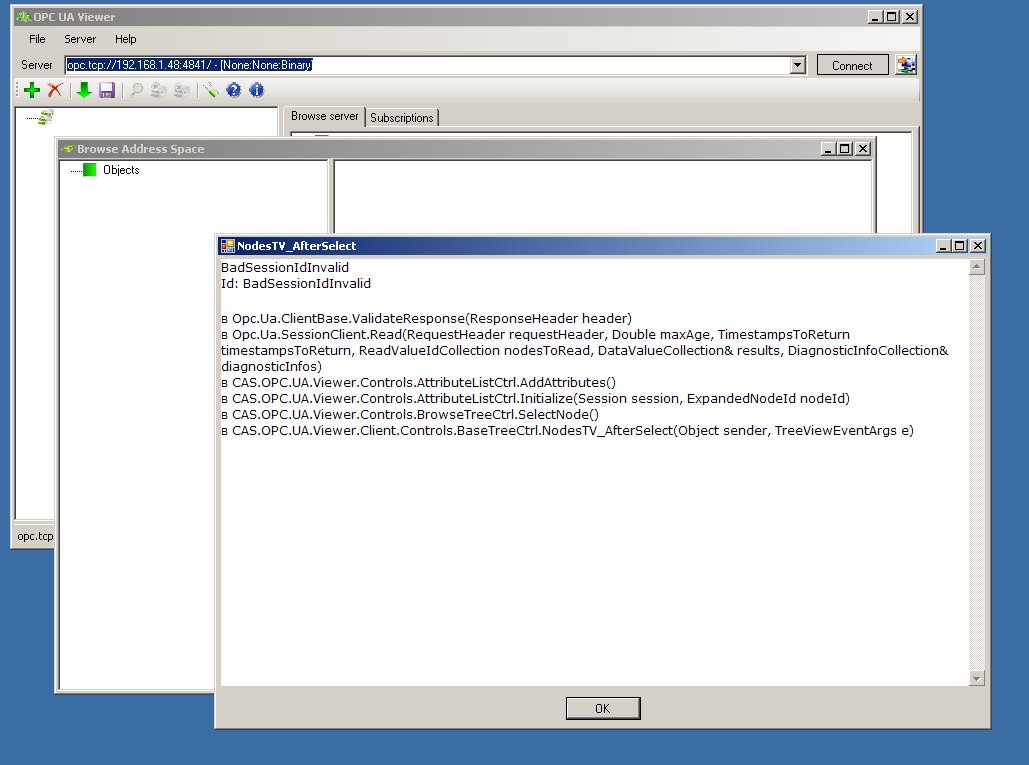Click the green down arrow icon

coord(84,90)
